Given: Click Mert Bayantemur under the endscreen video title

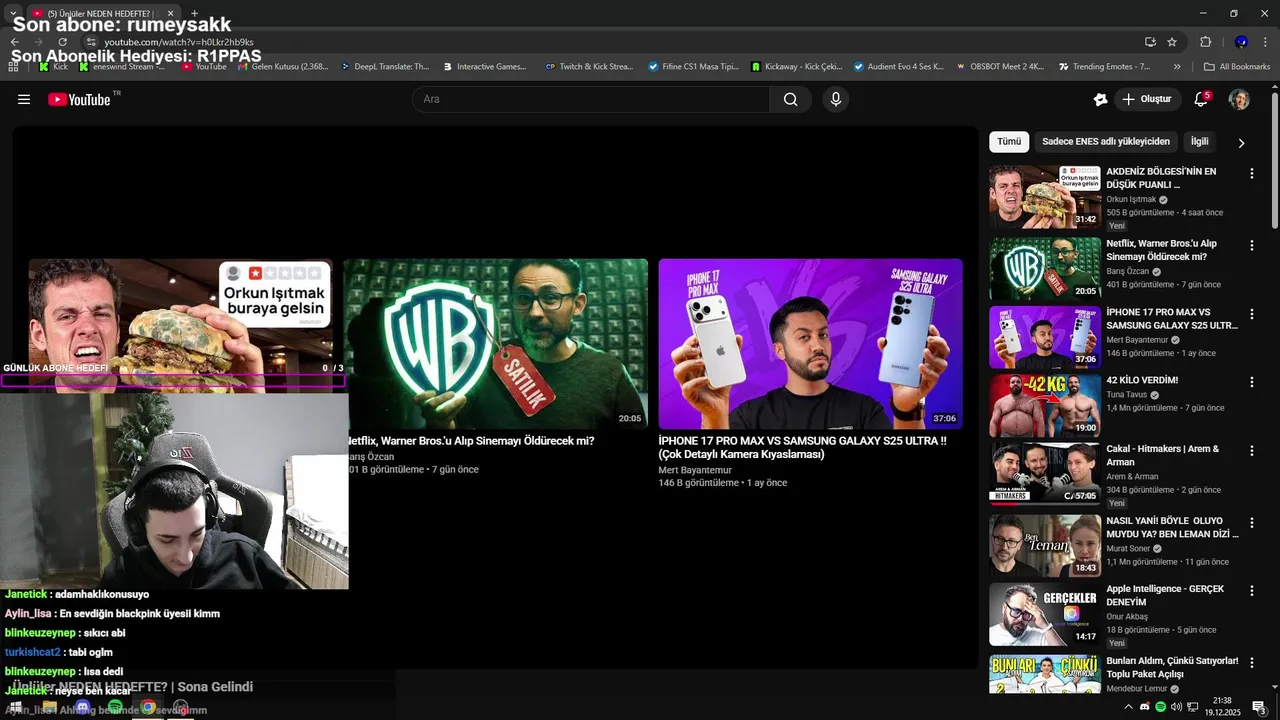Looking at the screenshot, I should click(695, 470).
